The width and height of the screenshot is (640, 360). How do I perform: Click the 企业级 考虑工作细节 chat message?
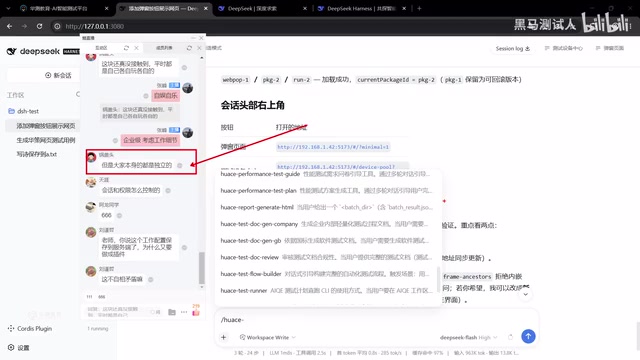[x=150, y=140]
